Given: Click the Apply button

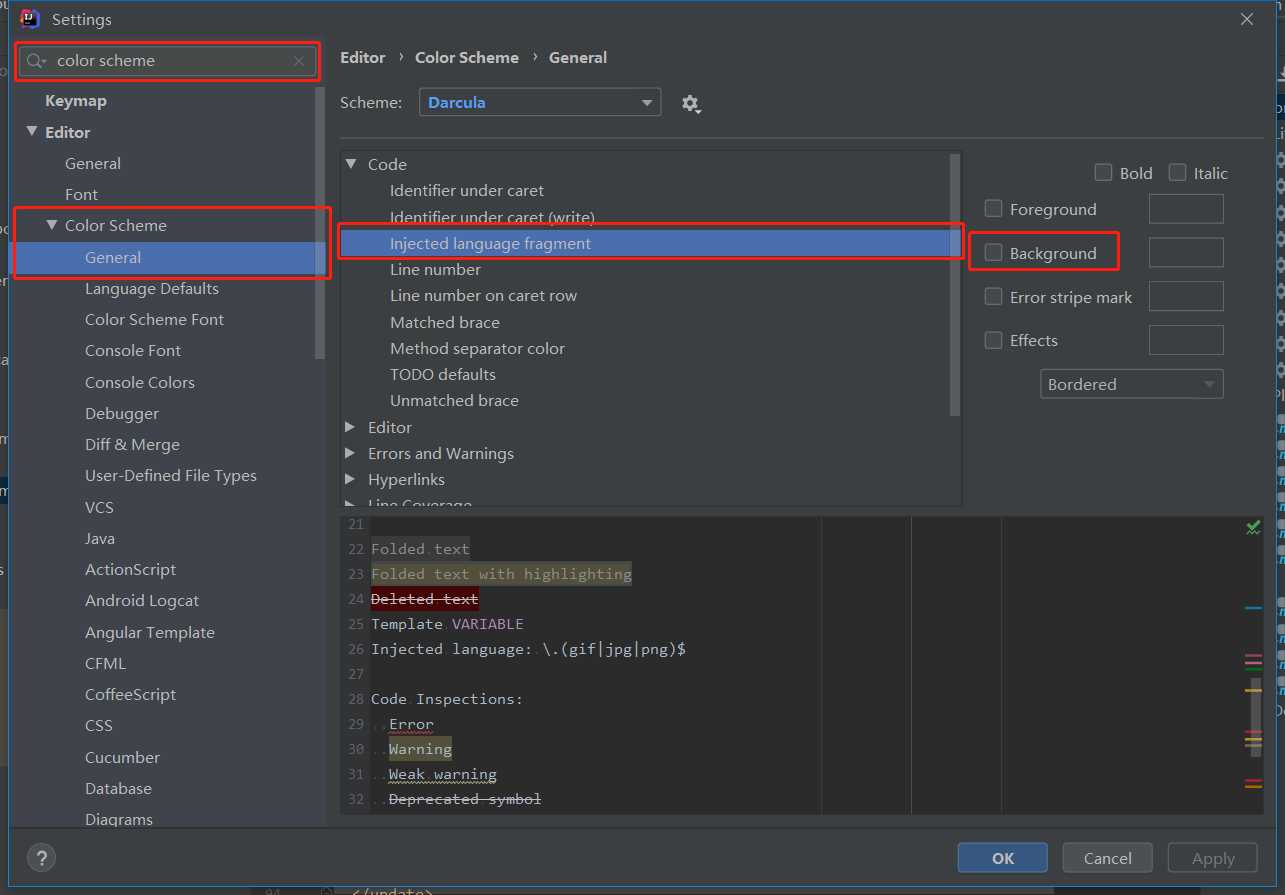Looking at the screenshot, I should coord(1213,858).
